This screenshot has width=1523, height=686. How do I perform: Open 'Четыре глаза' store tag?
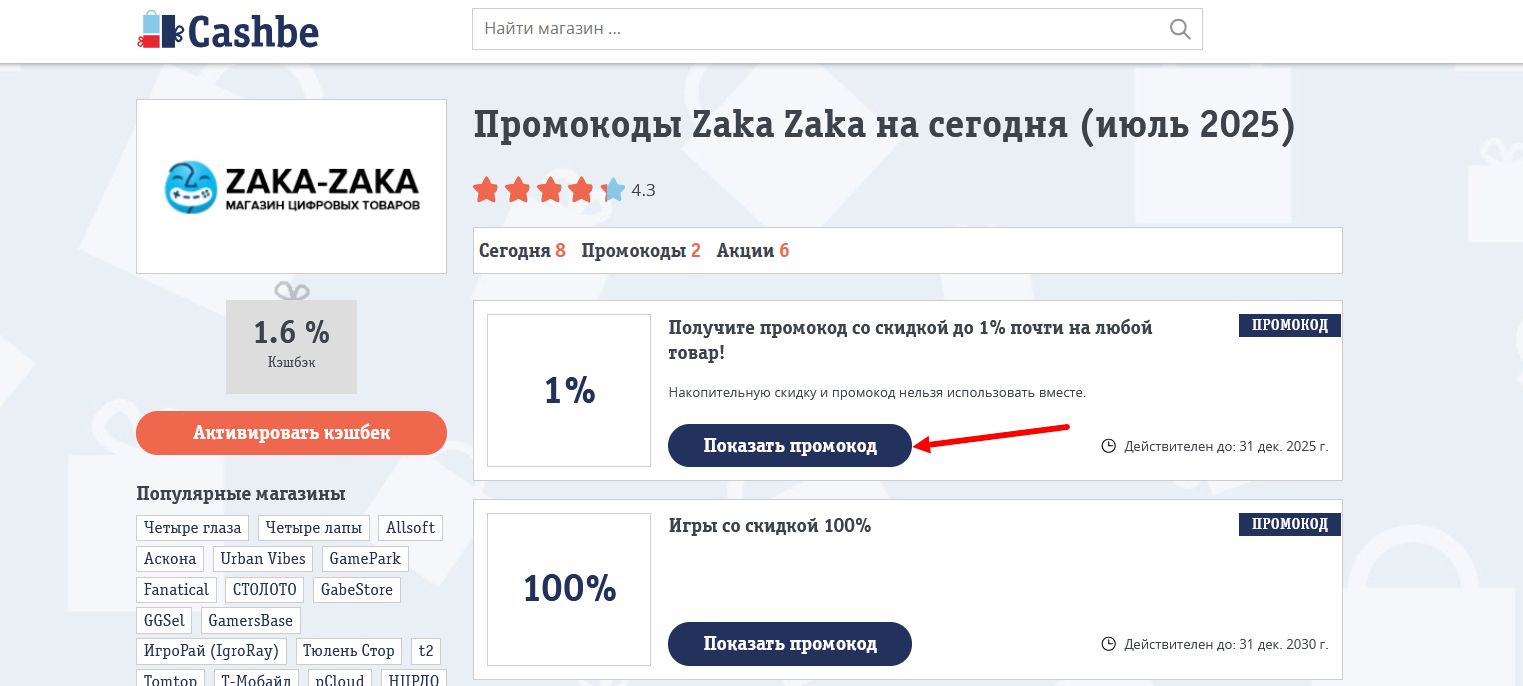pyautogui.click(x=193, y=528)
